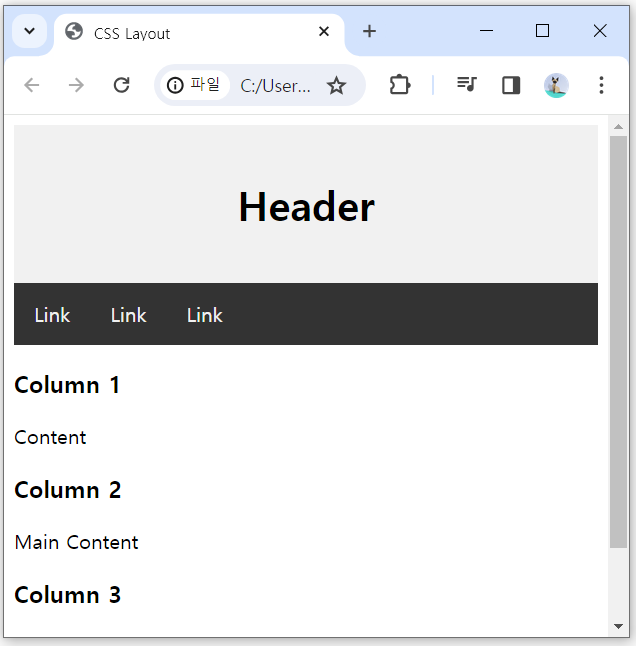
Task: Open Chrome's three-dot menu
Action: 601,85
